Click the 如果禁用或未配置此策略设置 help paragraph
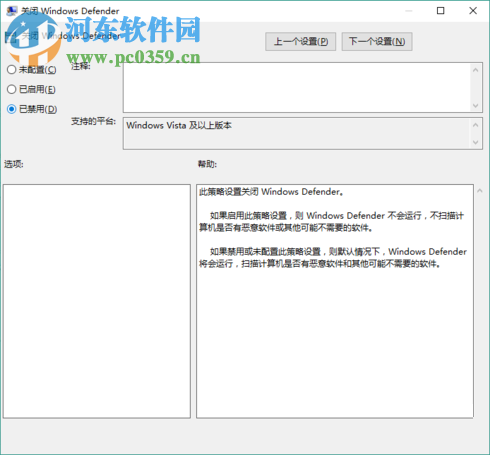 333,258
